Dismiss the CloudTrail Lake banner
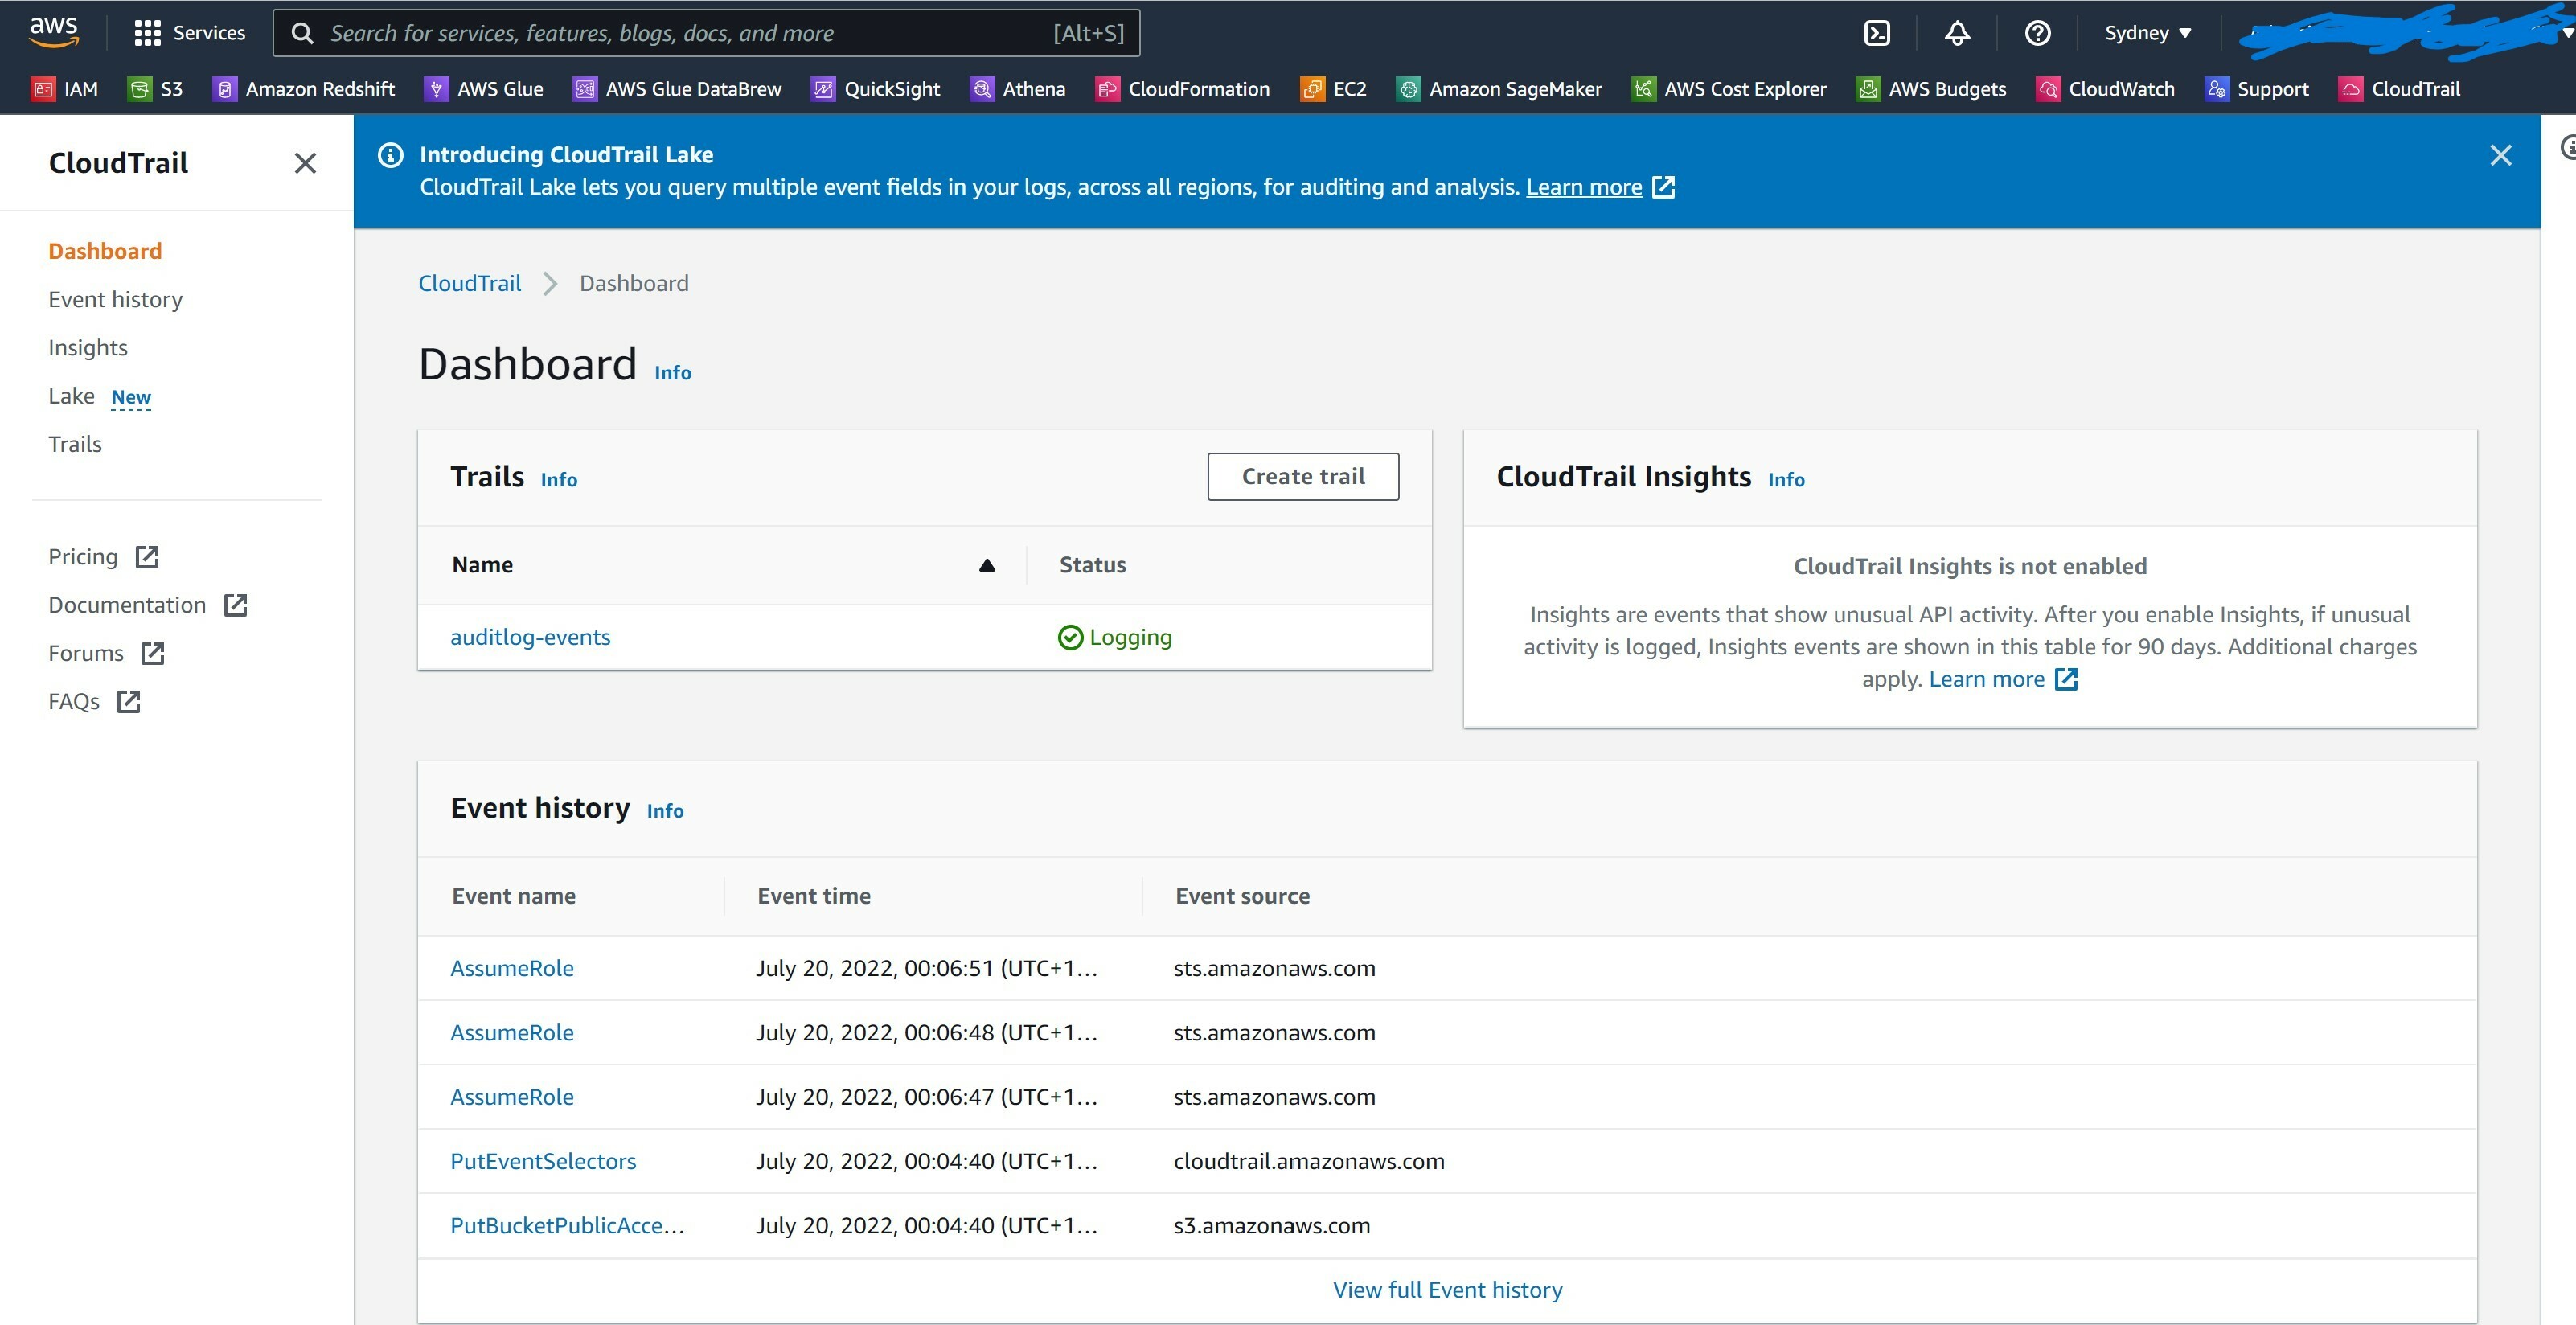This screenshot has height=1325, width=2576. (x=2500, y=155)
